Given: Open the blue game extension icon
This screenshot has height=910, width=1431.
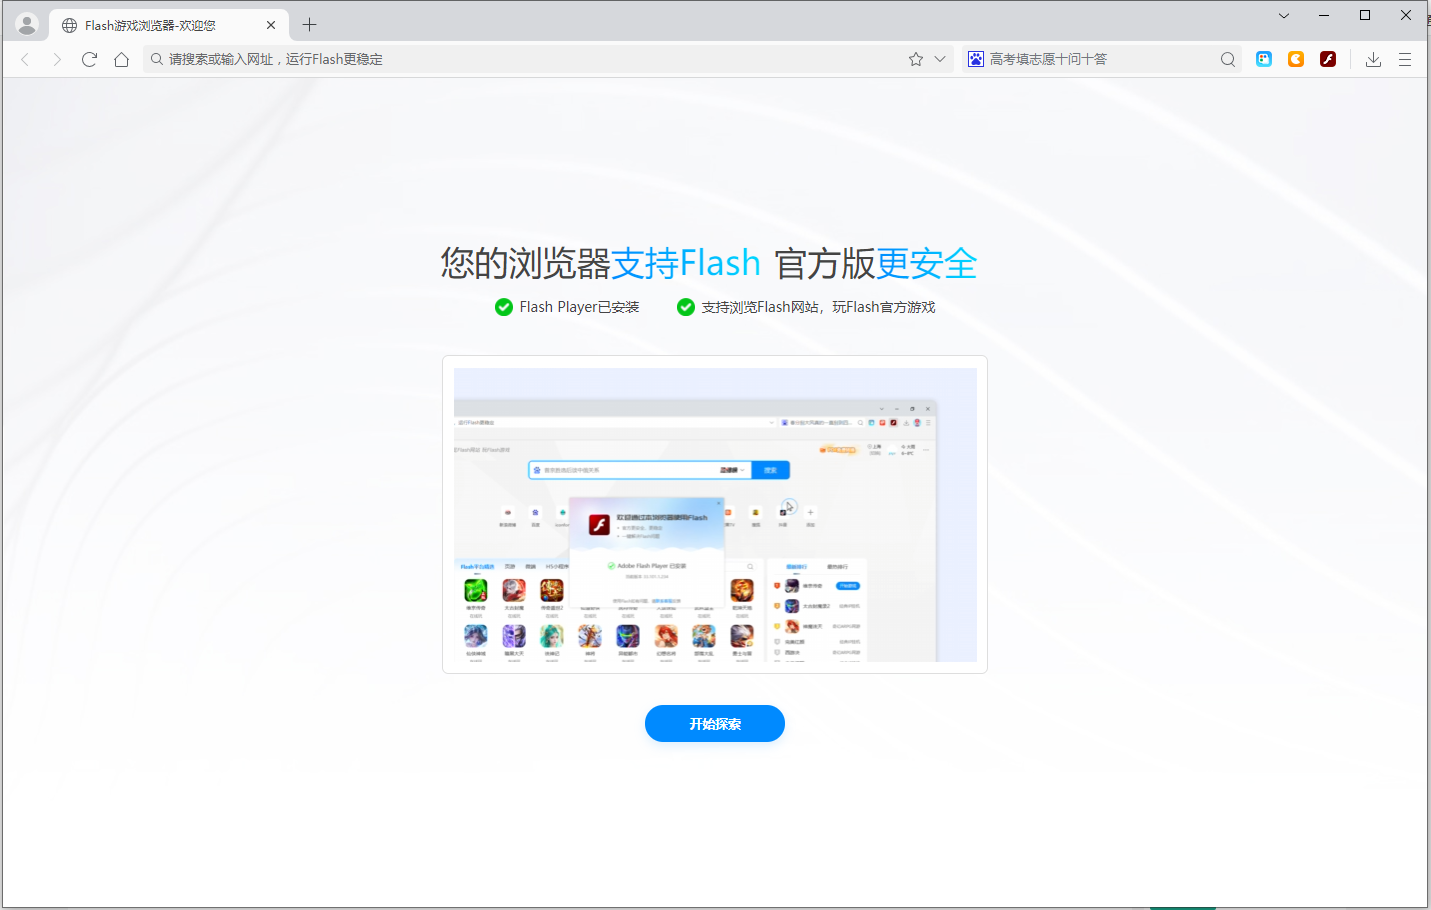Looking at the screenshot, I should (x=1264, y=59).
